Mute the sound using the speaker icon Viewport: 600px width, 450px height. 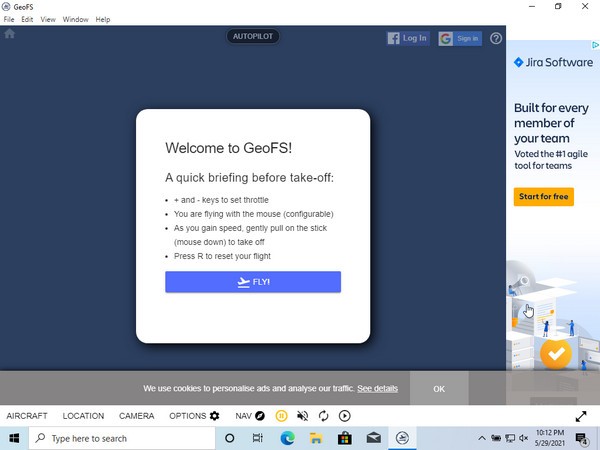(303, 416)
